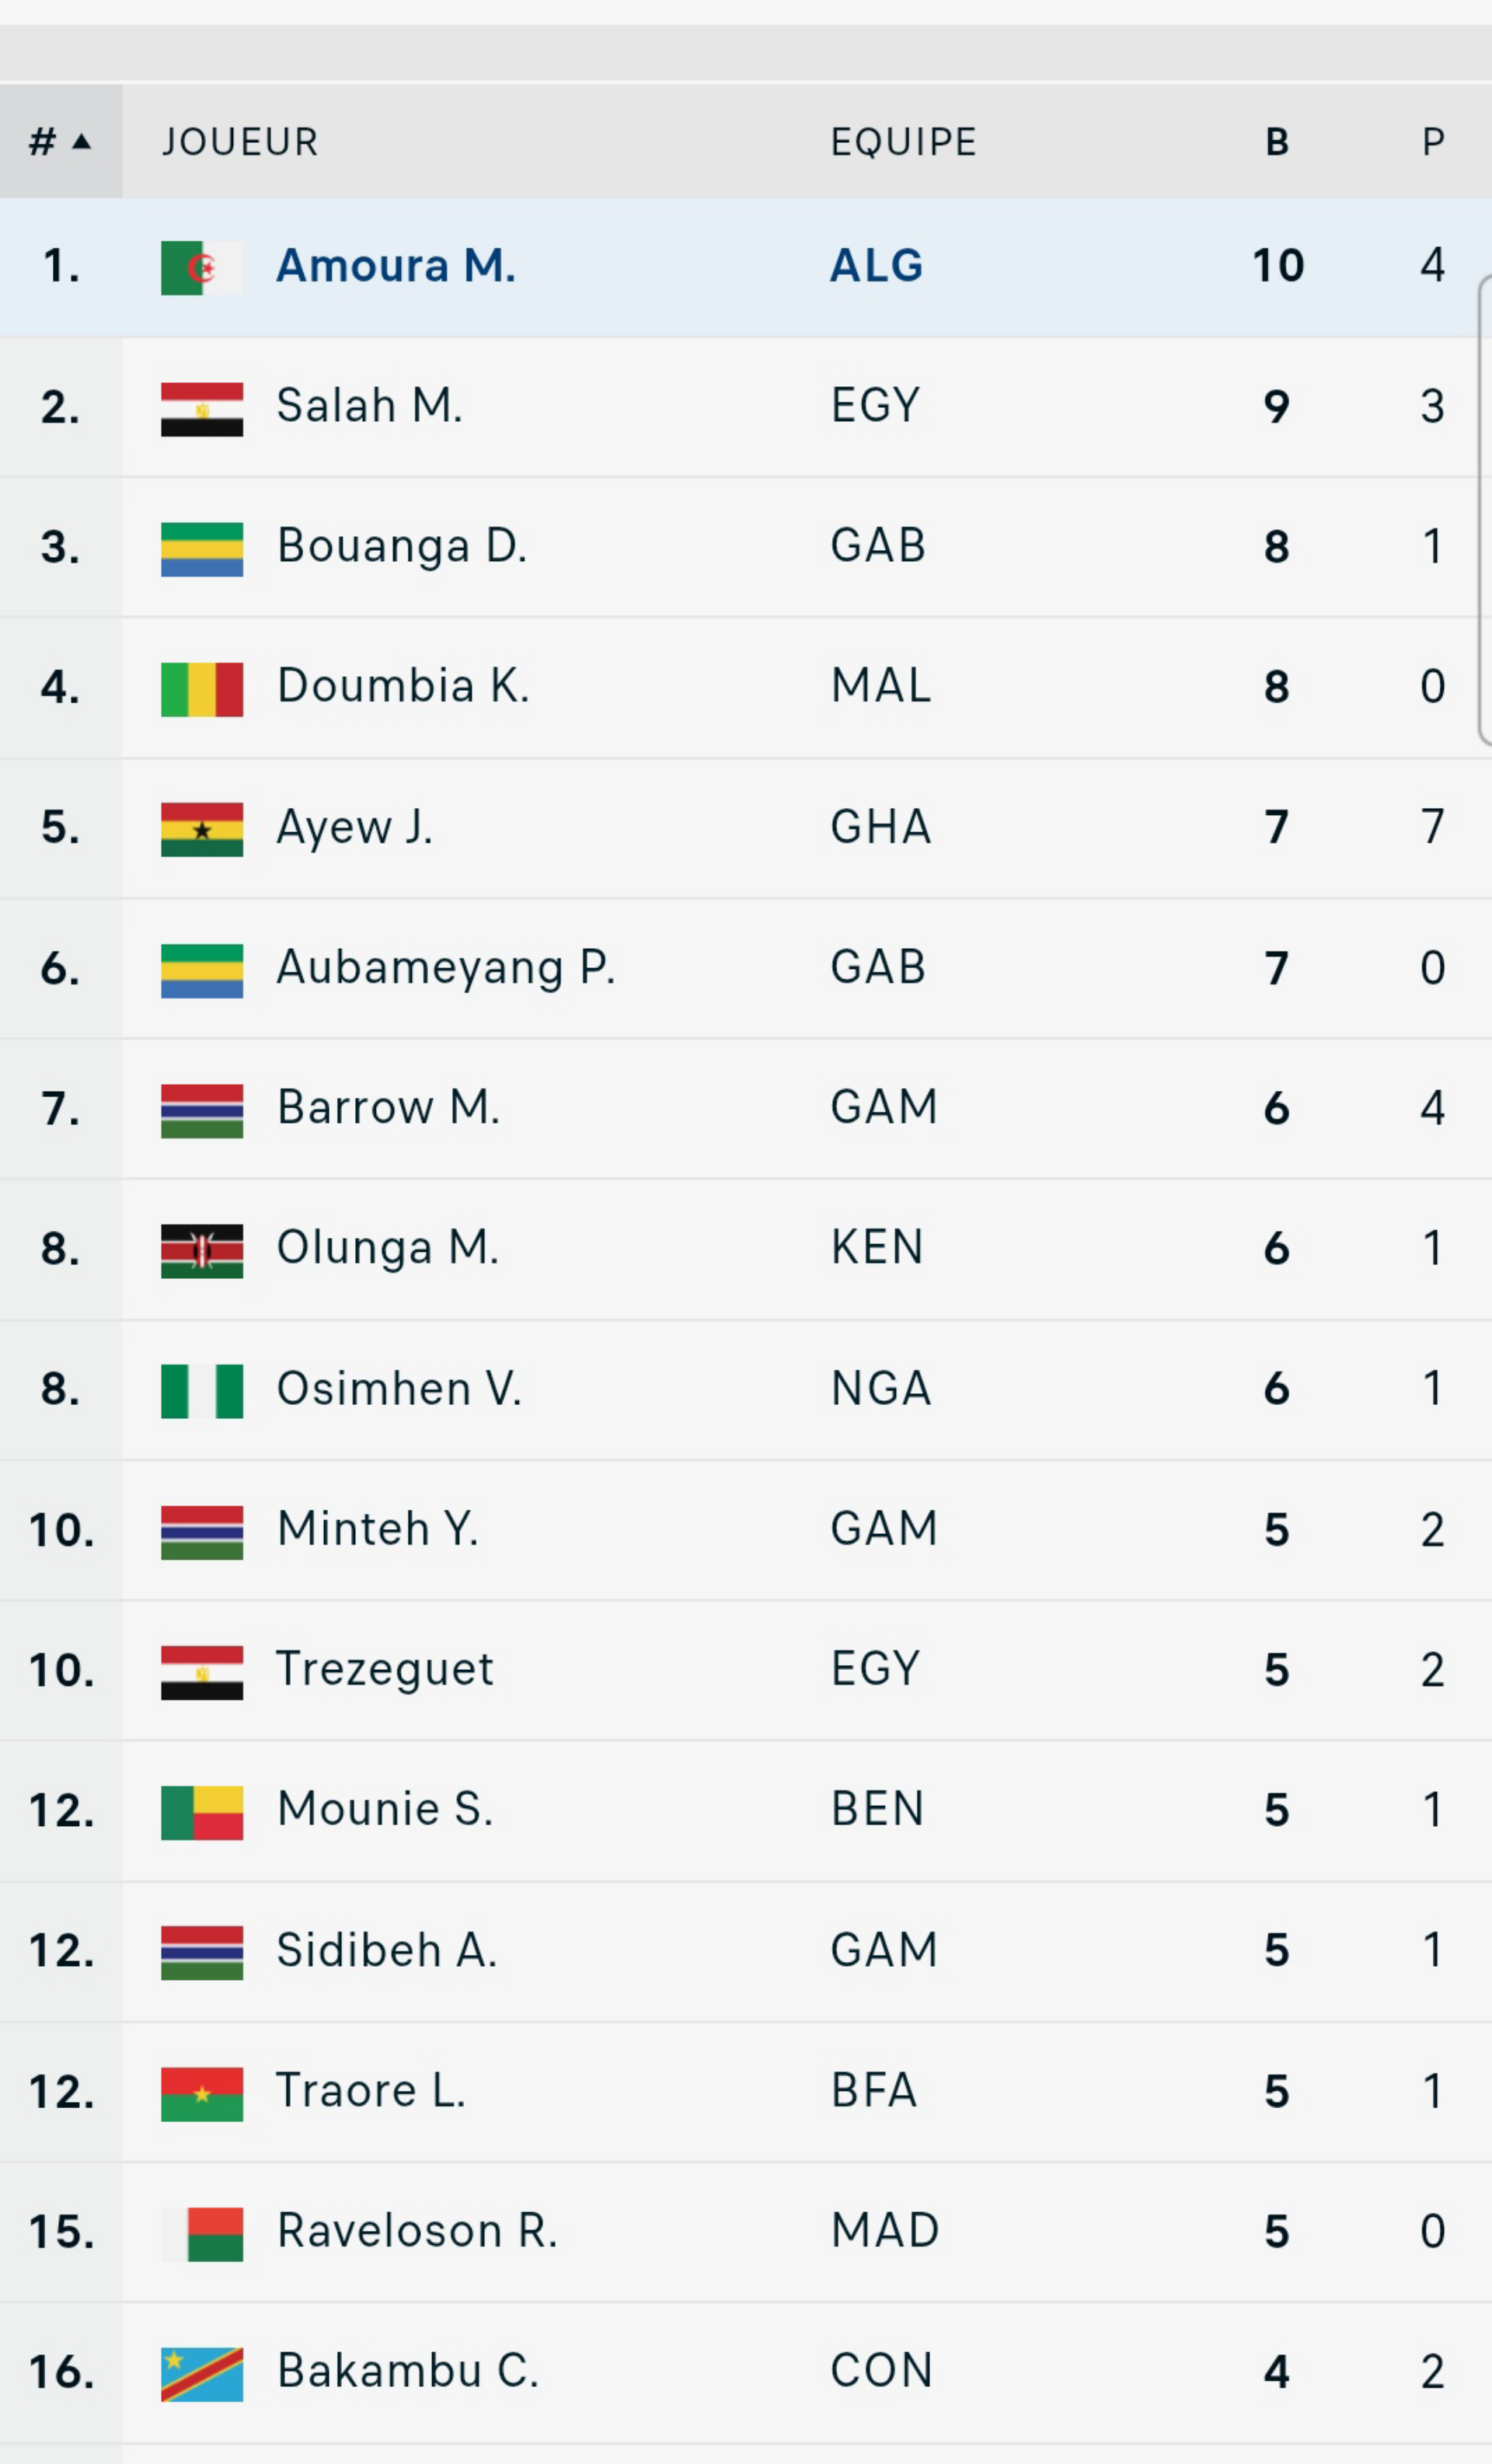The image size is (1492, 2464).
Task: Sort by assists using P header
Action: point(1433,142)
